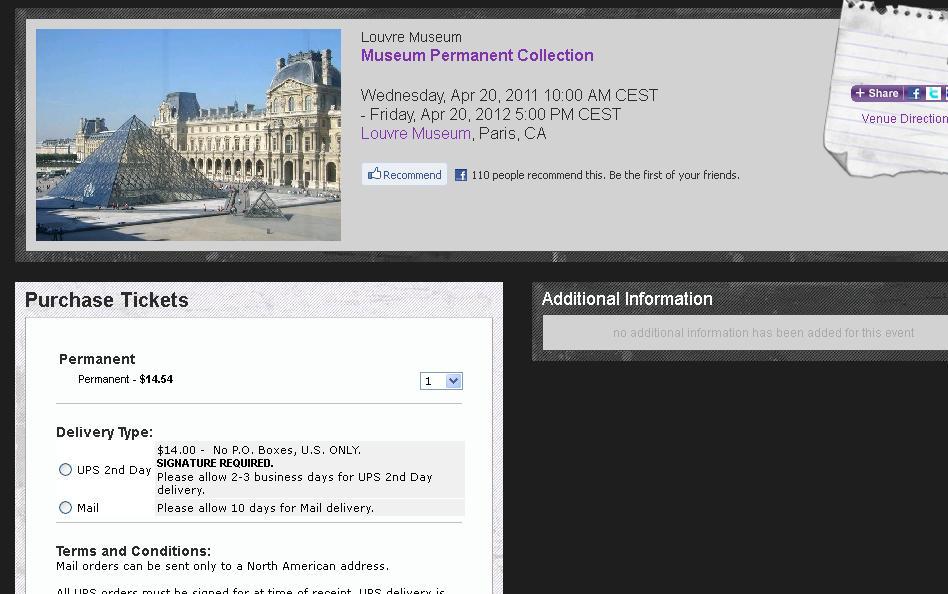Choose Mail delivery option
Screen dimensions: 948x594
click(x=65, y=508)
